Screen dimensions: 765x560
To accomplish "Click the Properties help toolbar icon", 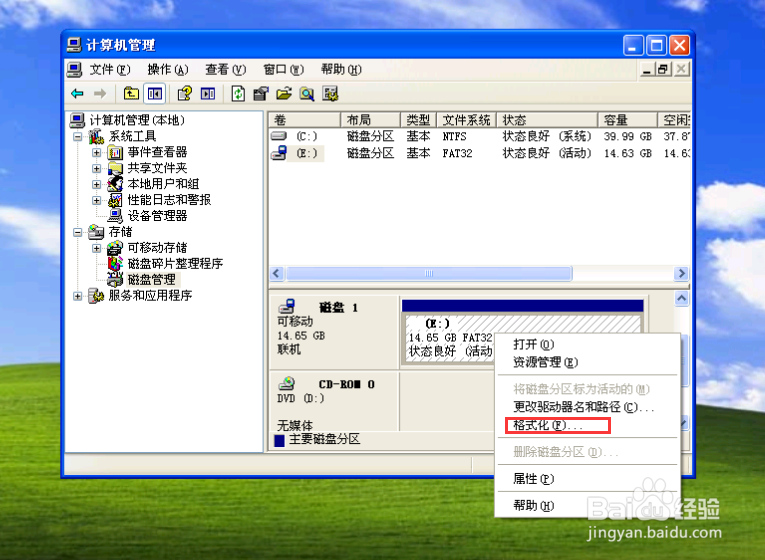I will [x=184, y=93].
